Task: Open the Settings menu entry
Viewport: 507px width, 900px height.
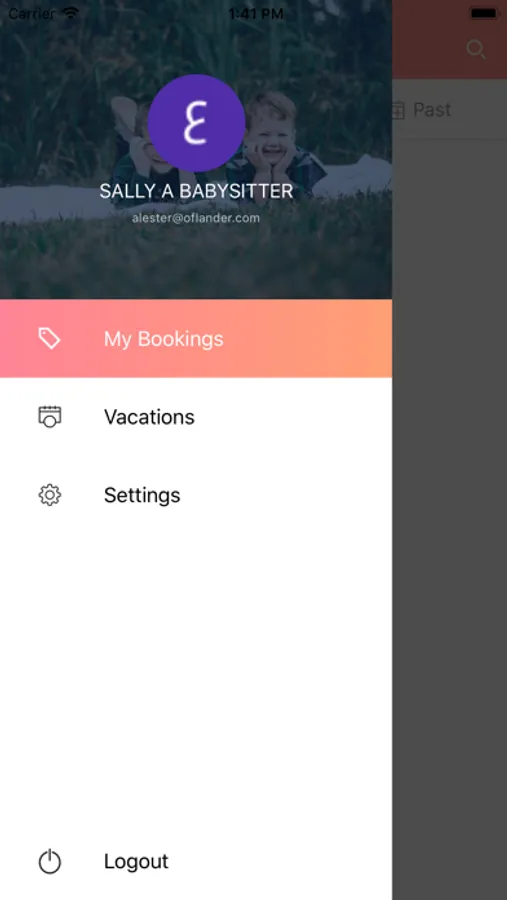Action: (x=196, y=495)
